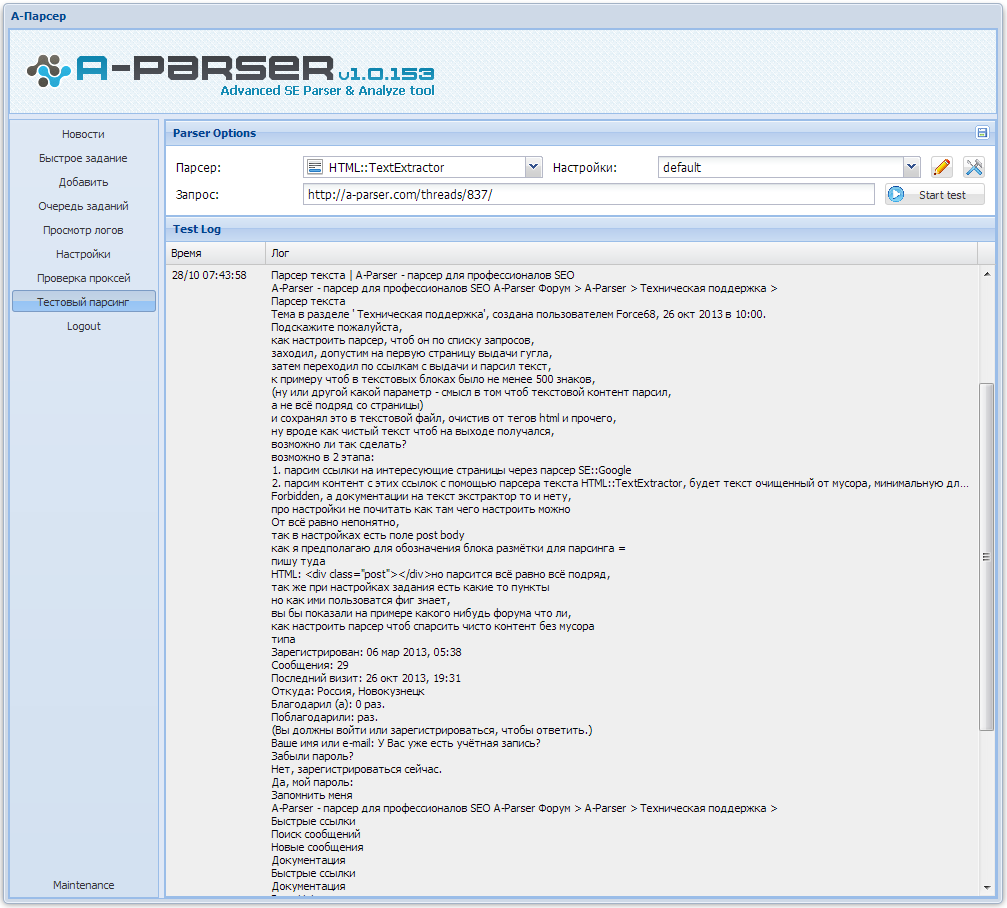1007x908 pixels.
Task: Expand the Парсер dropdown arrow
Action: [x=534, y=168]
